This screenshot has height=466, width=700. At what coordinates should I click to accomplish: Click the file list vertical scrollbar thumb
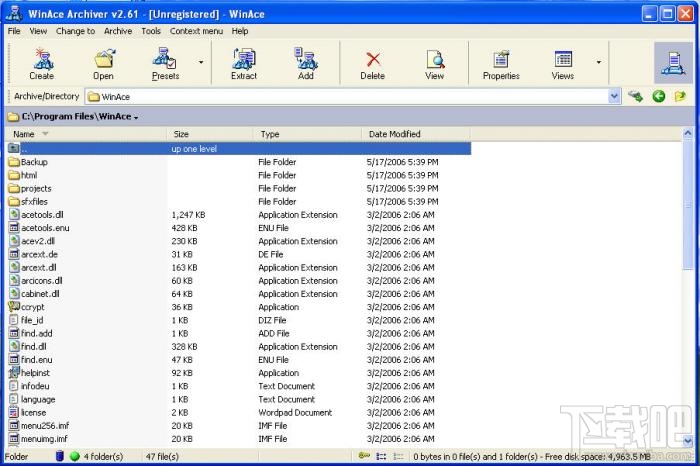688,204
